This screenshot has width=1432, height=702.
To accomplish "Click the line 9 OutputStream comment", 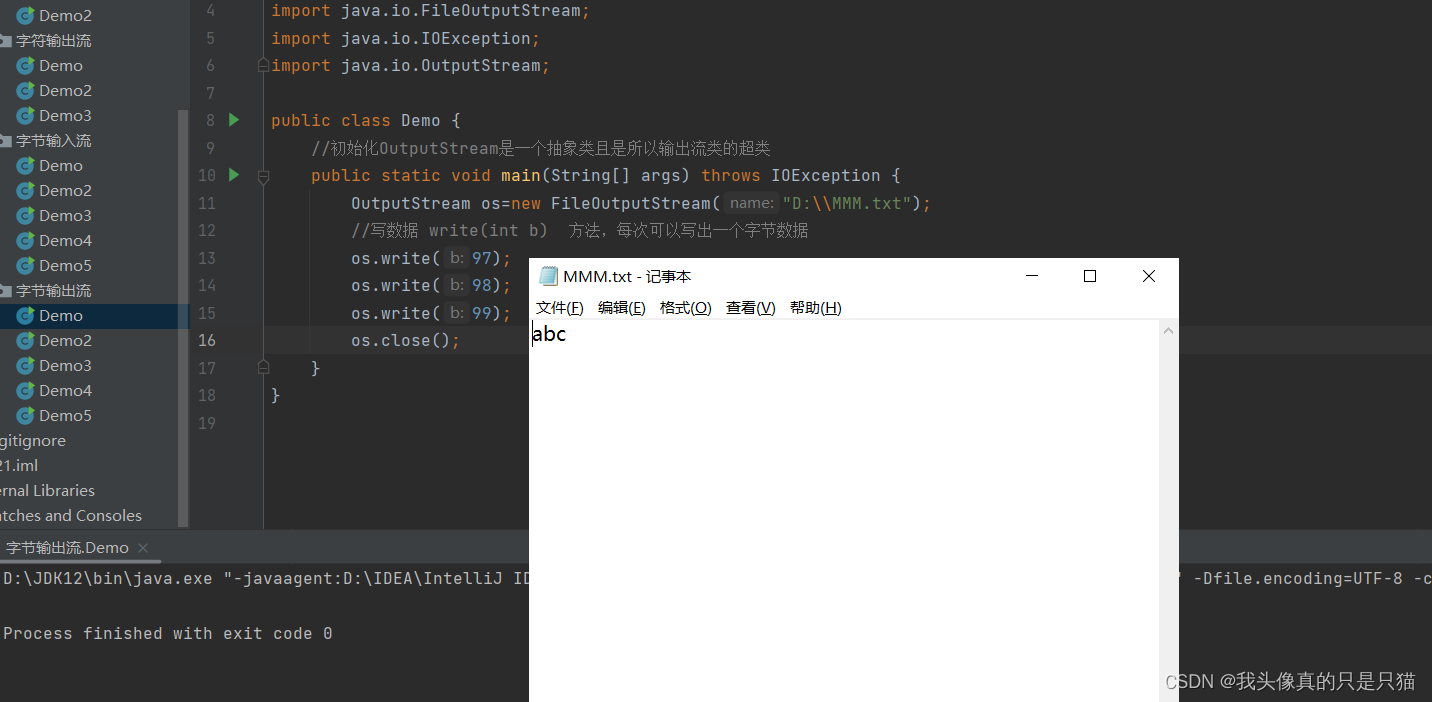I will tap(541, 148).
